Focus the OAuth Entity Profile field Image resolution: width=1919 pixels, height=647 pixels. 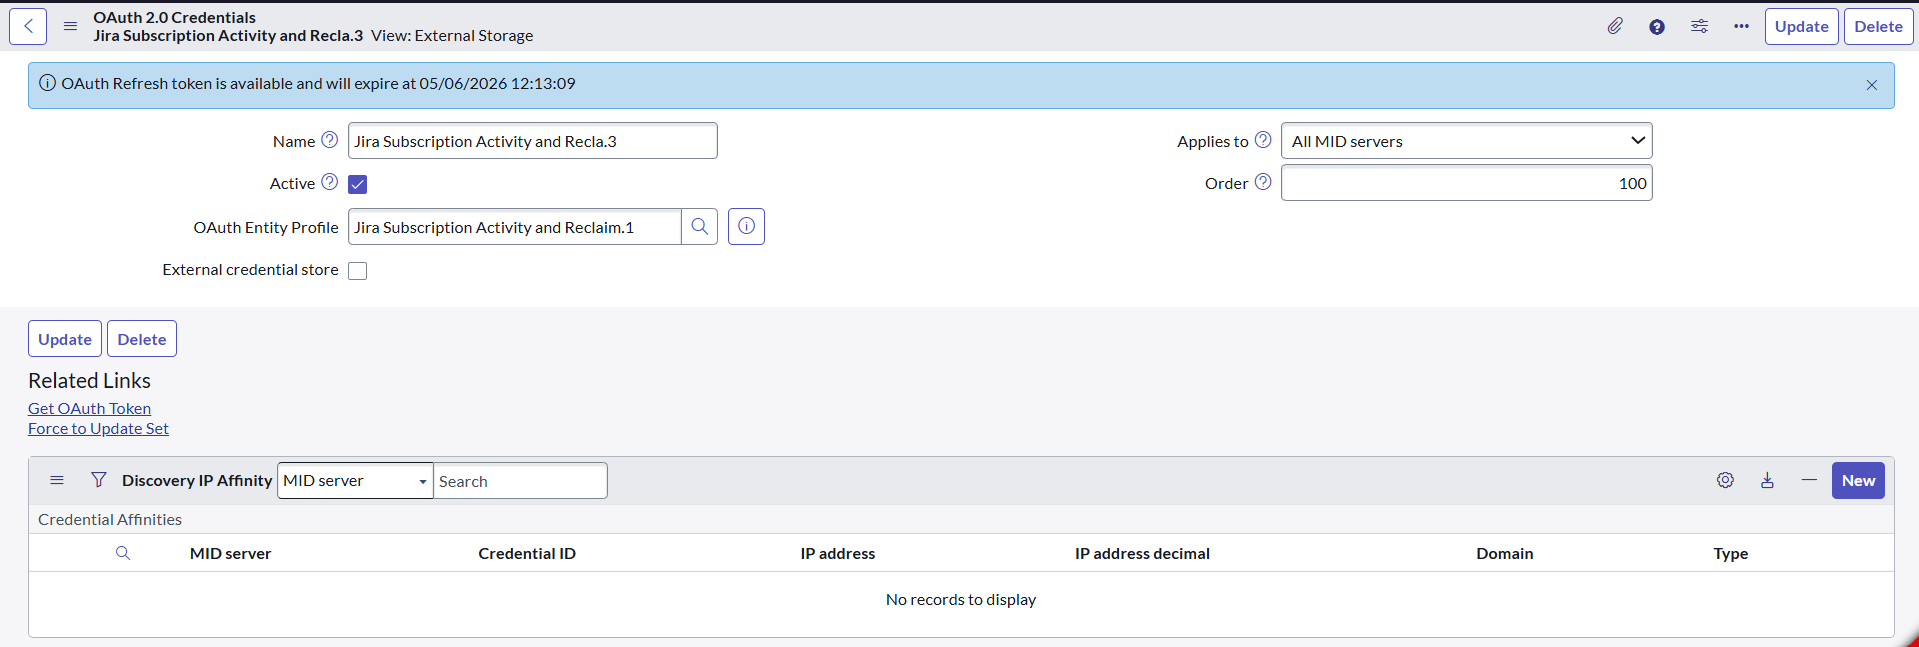[515, 227]
